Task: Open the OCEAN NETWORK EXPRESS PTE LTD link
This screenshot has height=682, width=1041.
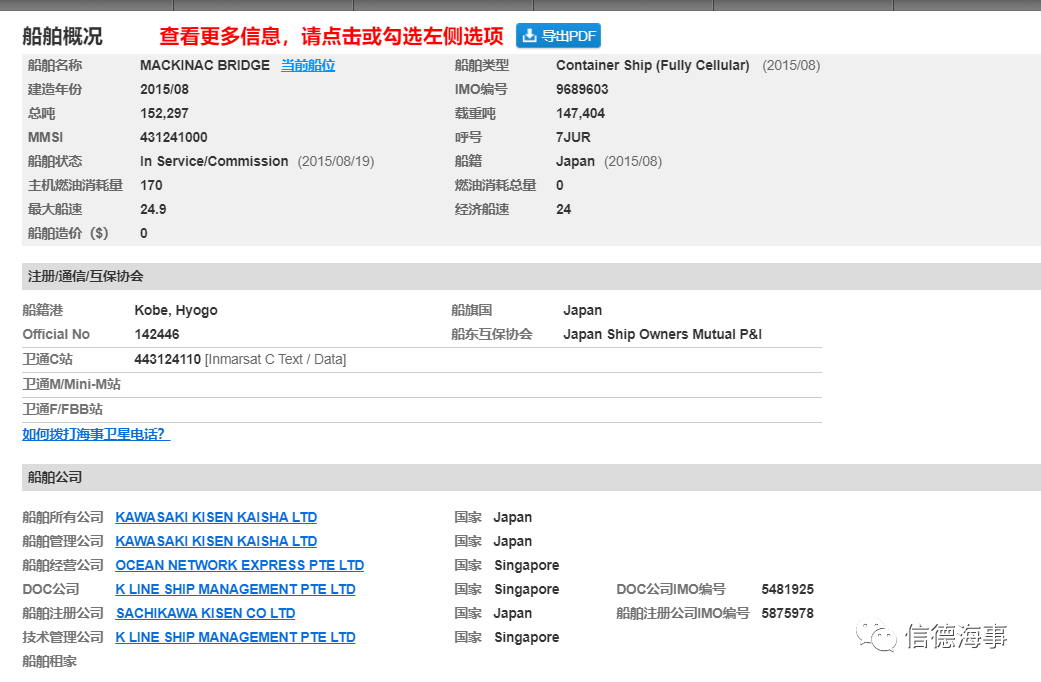Action: click(x=240, y=565)
